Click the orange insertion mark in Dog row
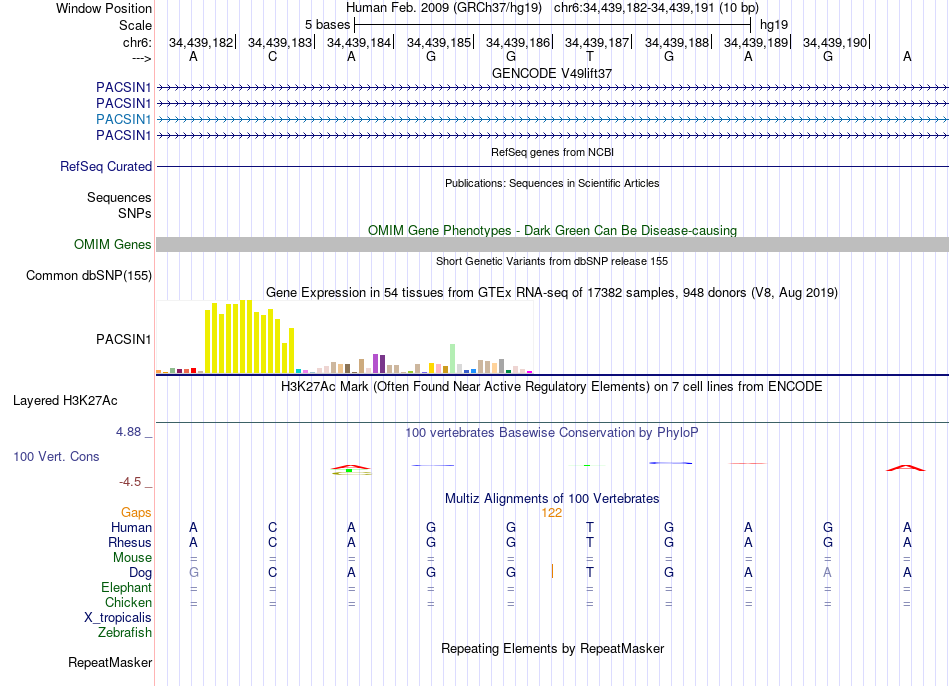950x686 pixels. 552,571
